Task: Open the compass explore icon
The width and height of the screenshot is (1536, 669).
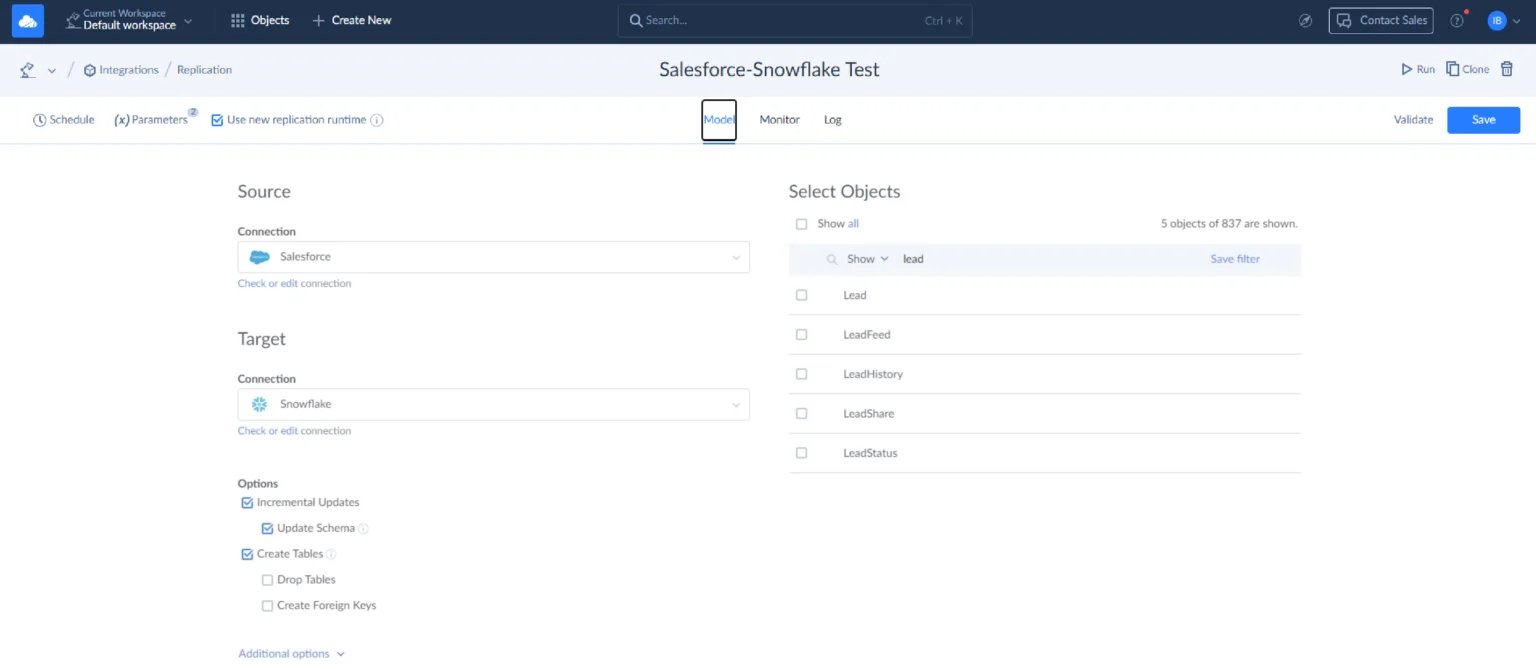Action: click(x=1305, y=20)
